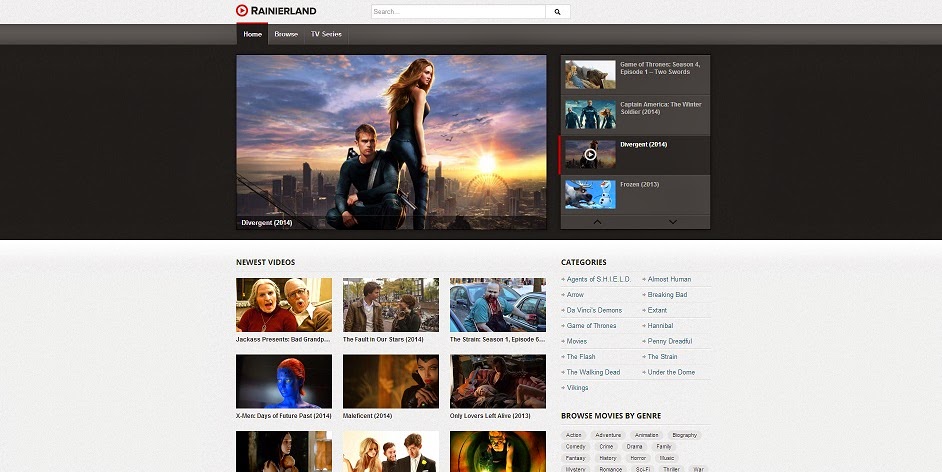This screenshot has height=472, width=942.
Task: Open the Da Vinci's Demons category
Action: [594, 310]
